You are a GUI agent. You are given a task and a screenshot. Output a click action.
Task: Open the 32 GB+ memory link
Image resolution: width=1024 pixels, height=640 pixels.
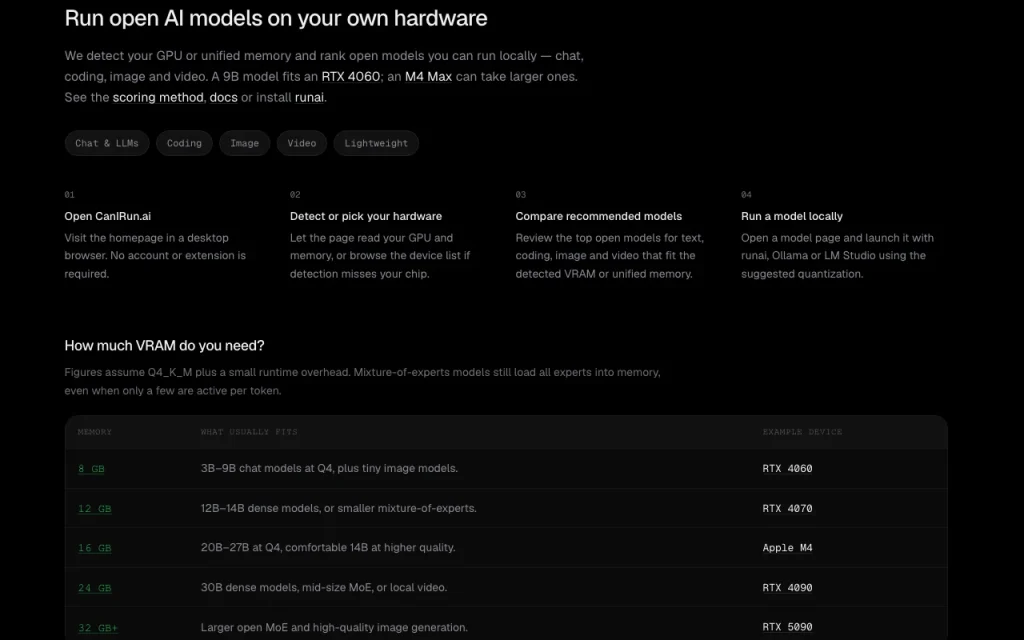tap(98, 628)
